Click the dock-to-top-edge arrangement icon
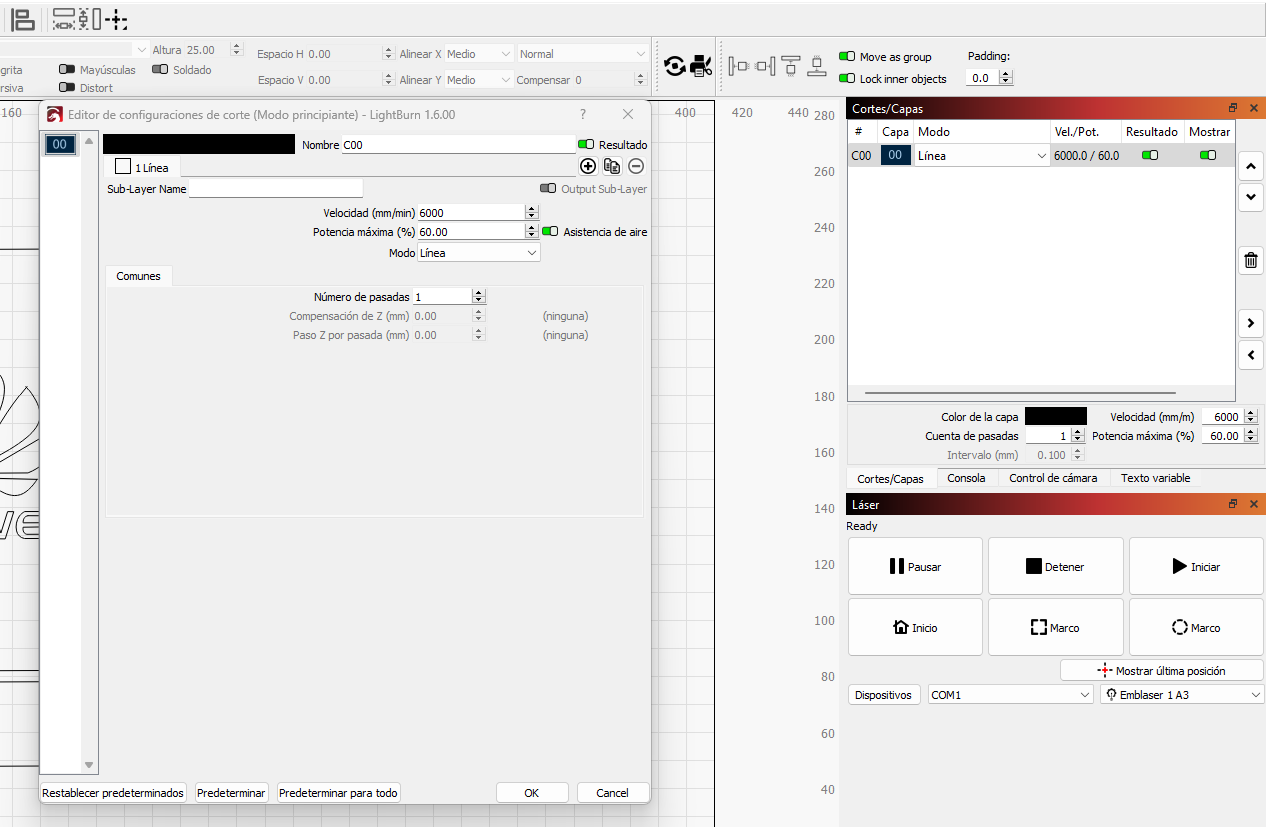 [791, 67]
